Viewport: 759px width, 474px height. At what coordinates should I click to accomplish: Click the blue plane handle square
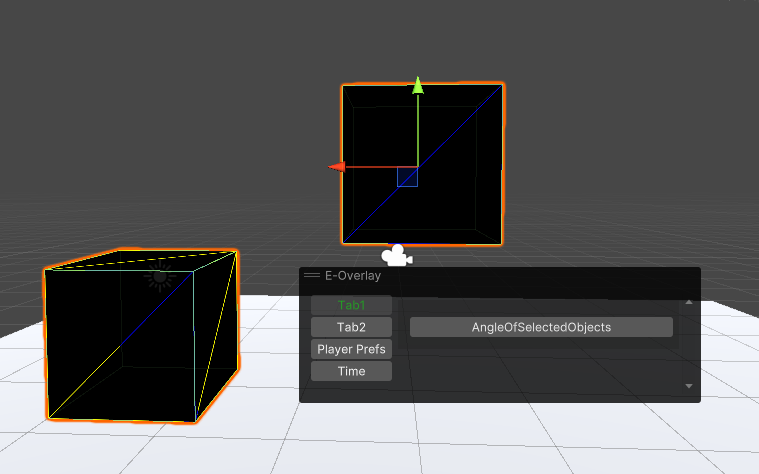tap(408, 177)
